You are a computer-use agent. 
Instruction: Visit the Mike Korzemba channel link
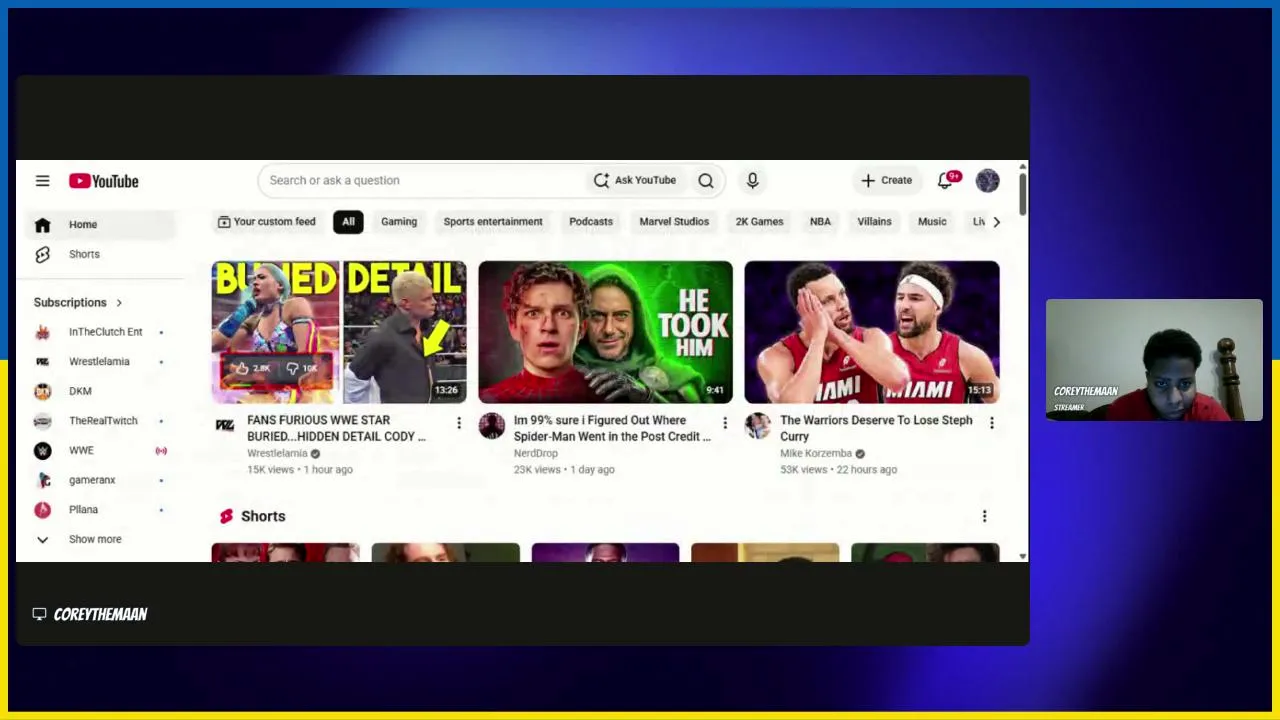coord(816,453)
